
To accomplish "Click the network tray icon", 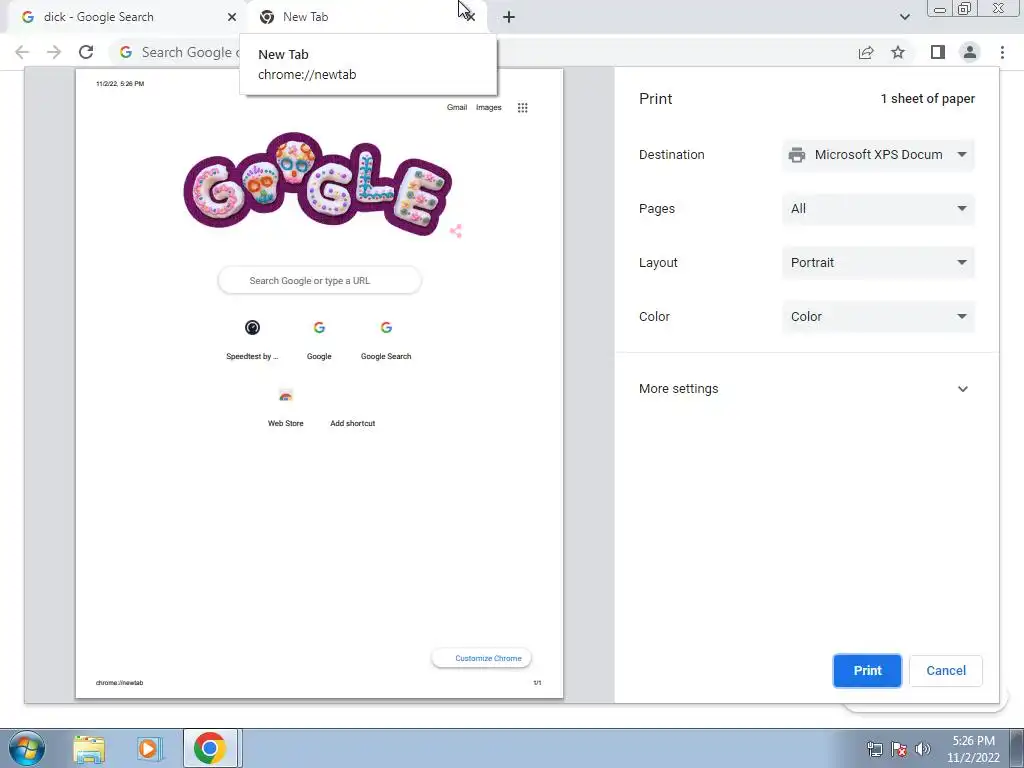I will pyautogui.click(x=874, y=749).
